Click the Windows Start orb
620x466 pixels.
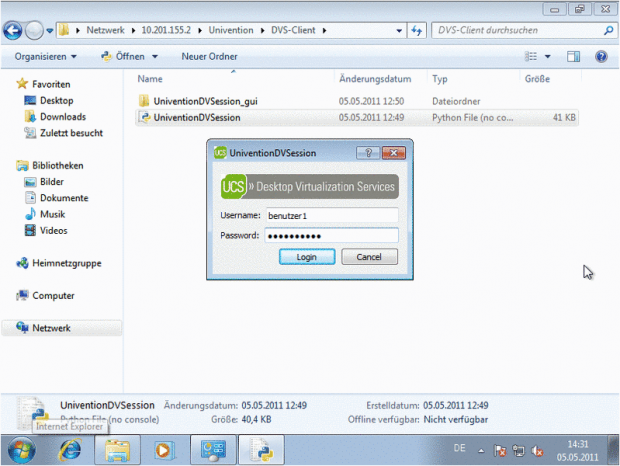click(21, 450)
